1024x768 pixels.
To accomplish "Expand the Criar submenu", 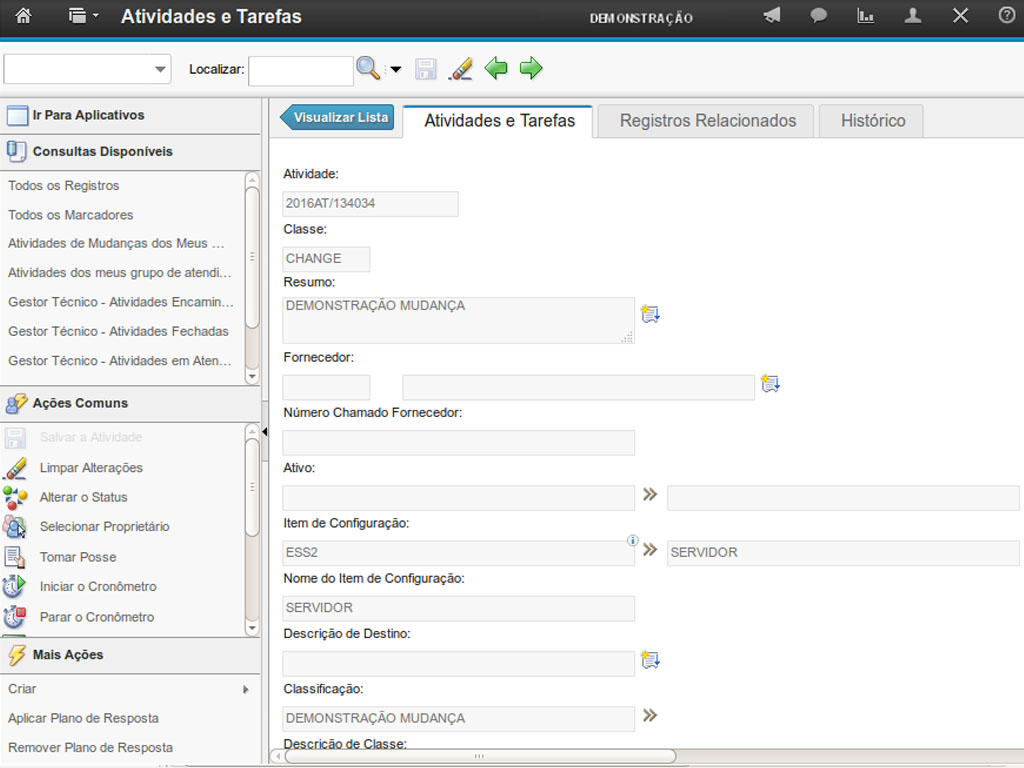I will [x=246, y=689].
